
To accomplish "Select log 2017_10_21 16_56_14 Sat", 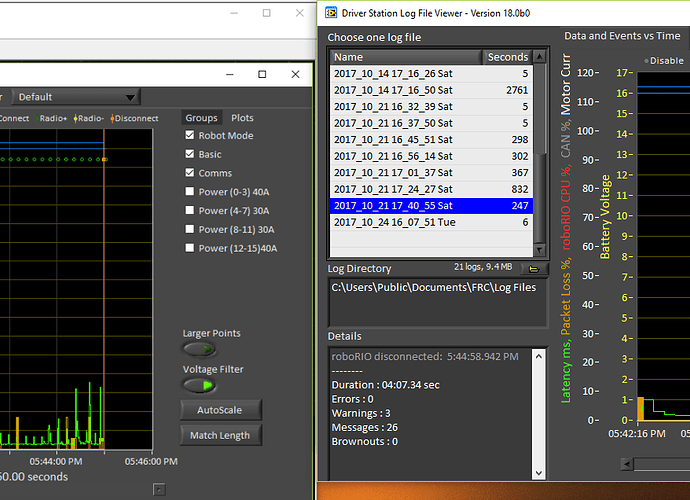I will point(431,156).
